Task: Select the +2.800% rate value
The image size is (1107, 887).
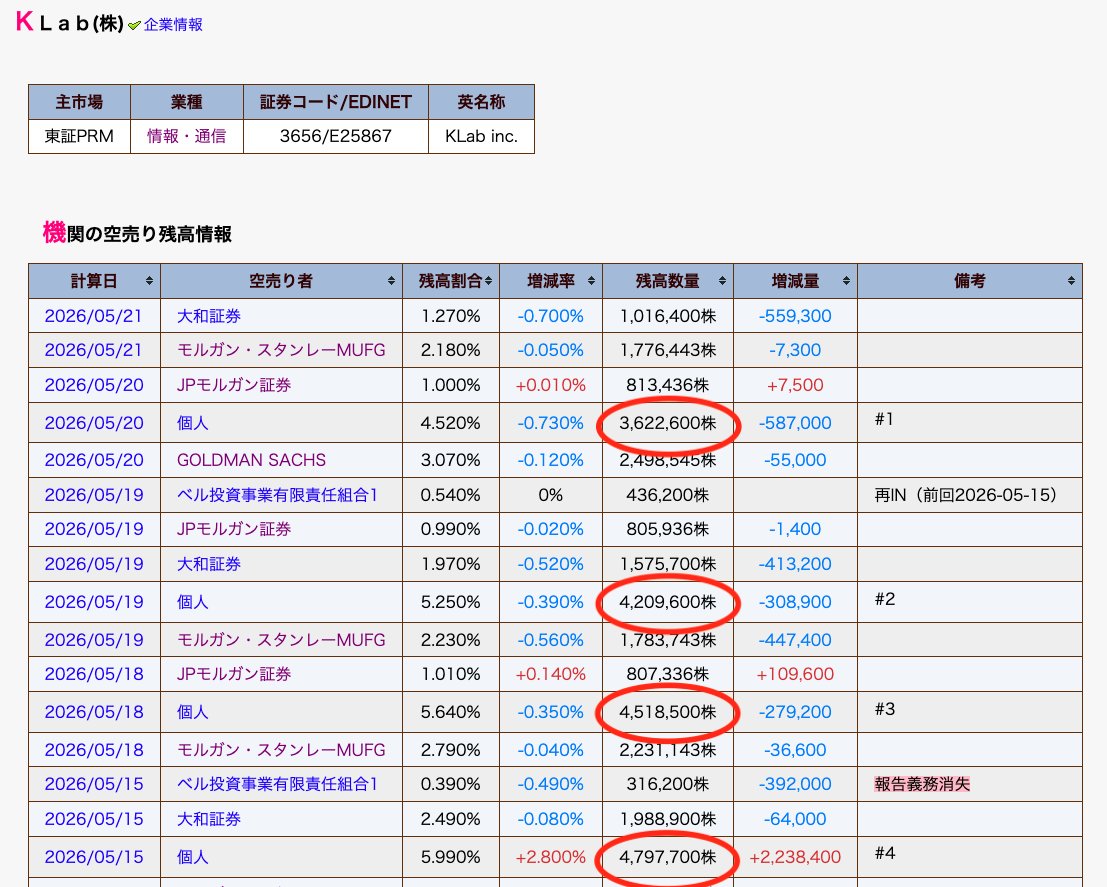Action: (551, 857)
